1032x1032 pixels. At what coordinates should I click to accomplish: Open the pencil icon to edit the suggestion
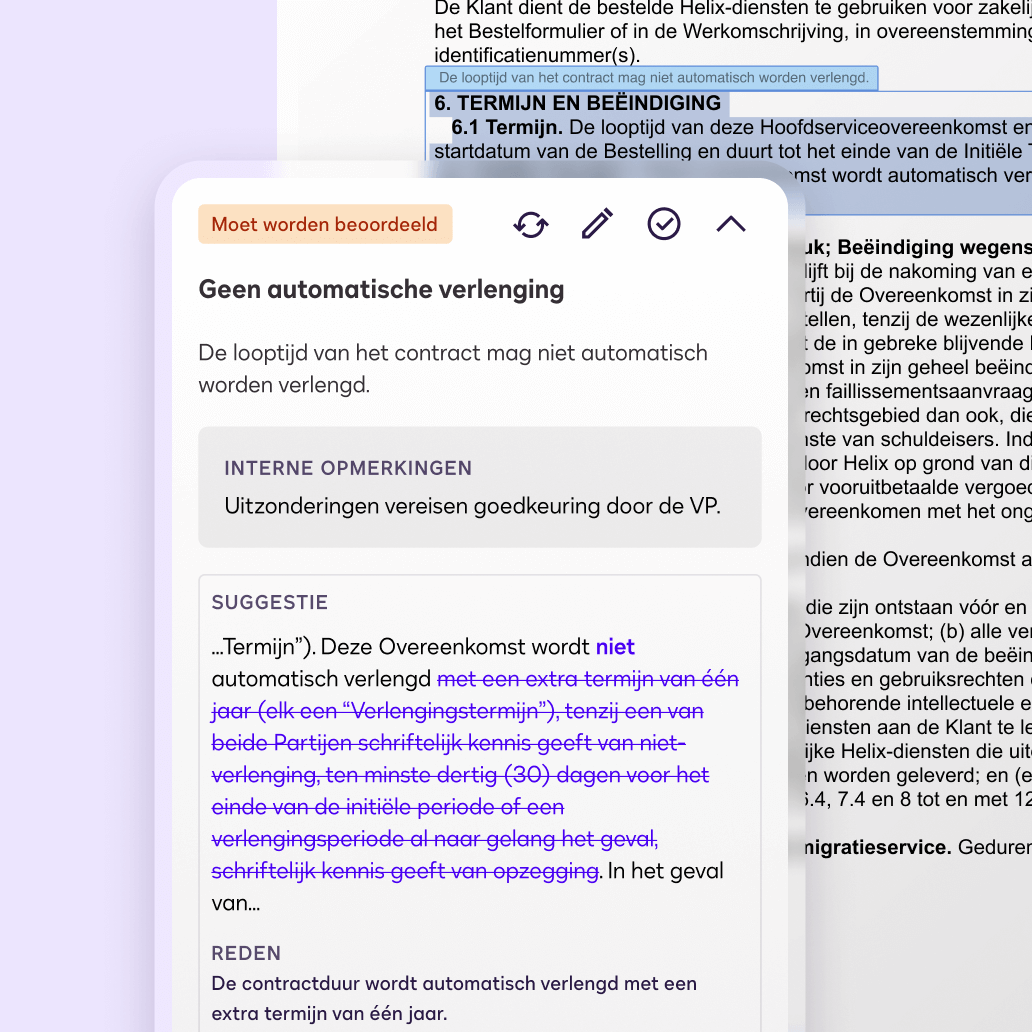coord(596,224)
